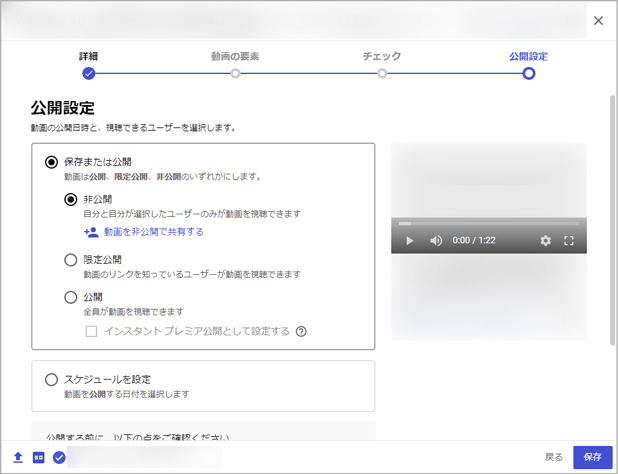
Task: Click the 戻る button
Action: [x=553, y=457]
